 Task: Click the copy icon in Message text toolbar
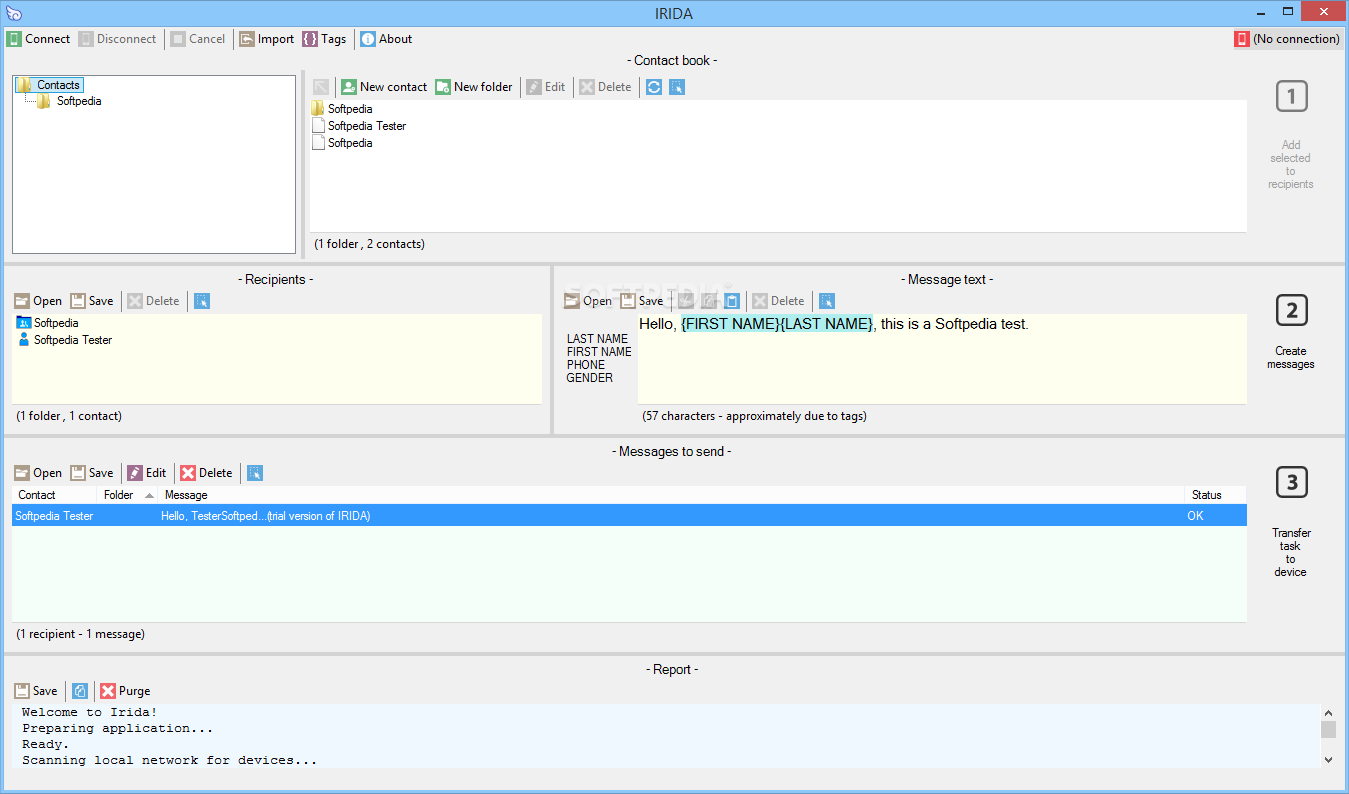pos(709,301)
